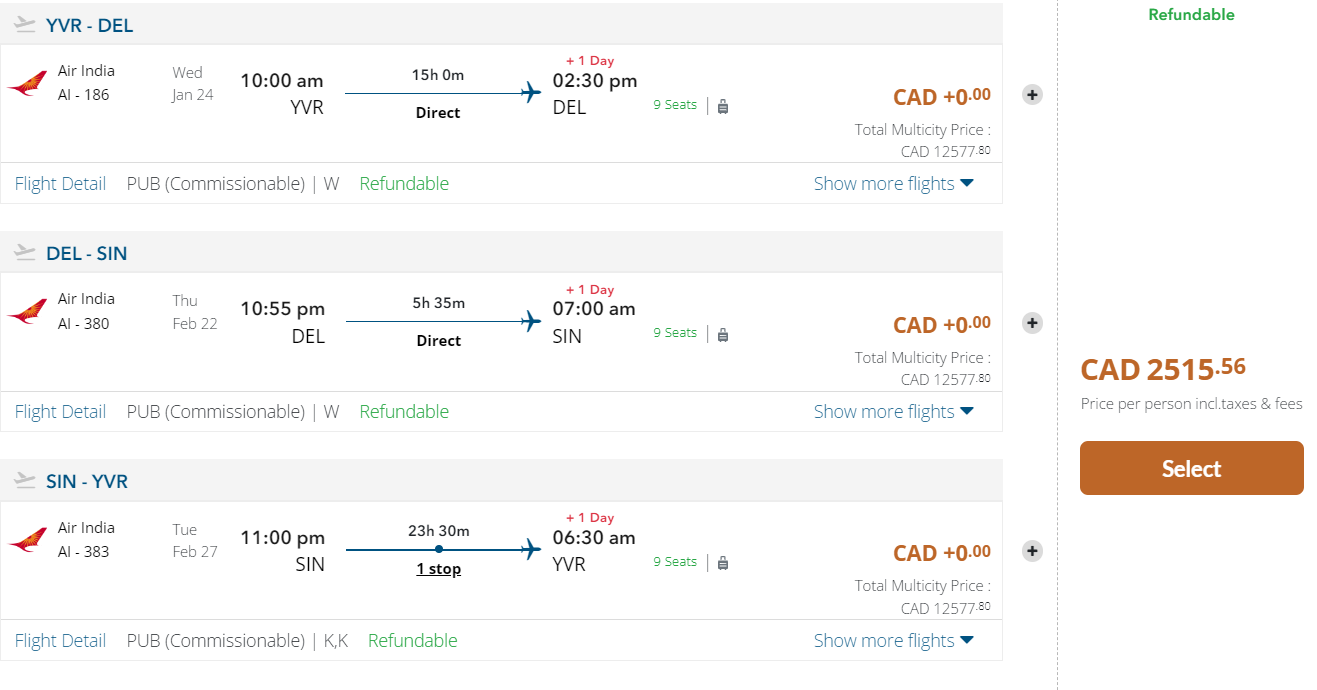The image size is (1317, 690).
Task: Click the plus icon beside SIN - YVR flight
Action: [1033, 551]
